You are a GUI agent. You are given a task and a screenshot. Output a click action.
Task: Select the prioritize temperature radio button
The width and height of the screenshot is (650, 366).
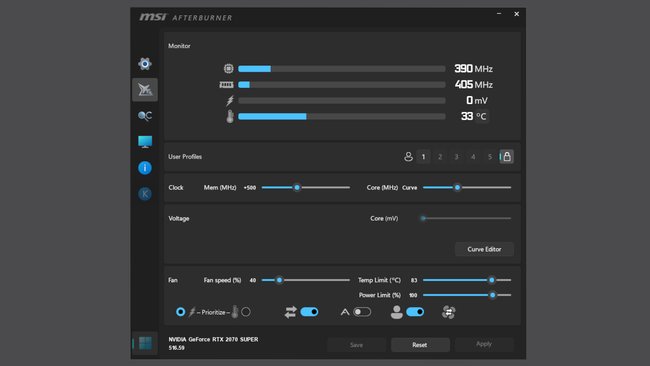tap(246, 312)
